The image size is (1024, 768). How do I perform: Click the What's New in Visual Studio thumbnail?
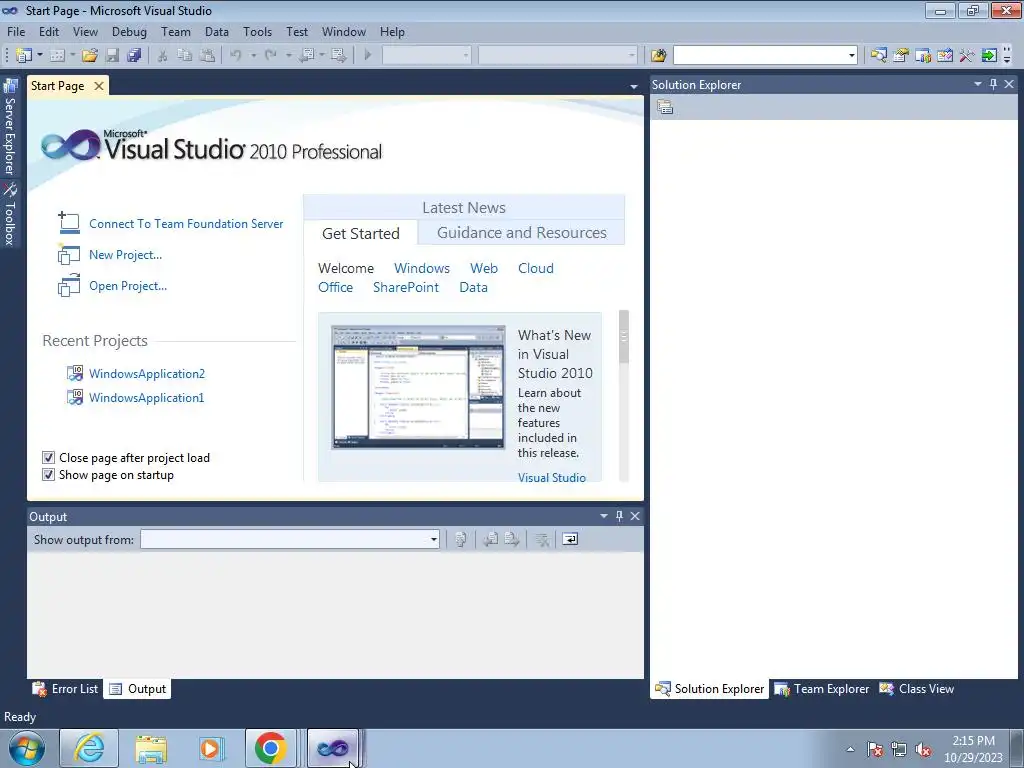pyautogui.click(x=418, y=387)
